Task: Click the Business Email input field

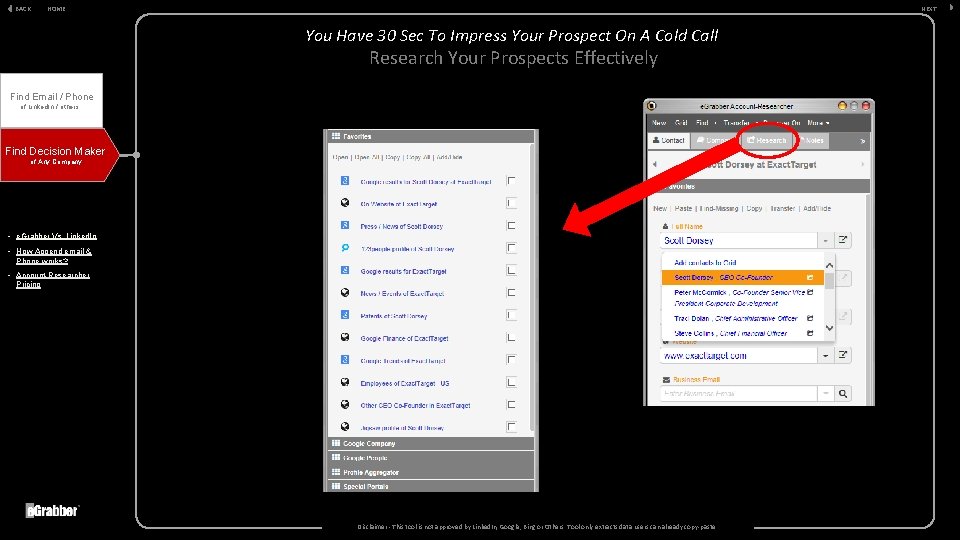Action: pos(738,394)
